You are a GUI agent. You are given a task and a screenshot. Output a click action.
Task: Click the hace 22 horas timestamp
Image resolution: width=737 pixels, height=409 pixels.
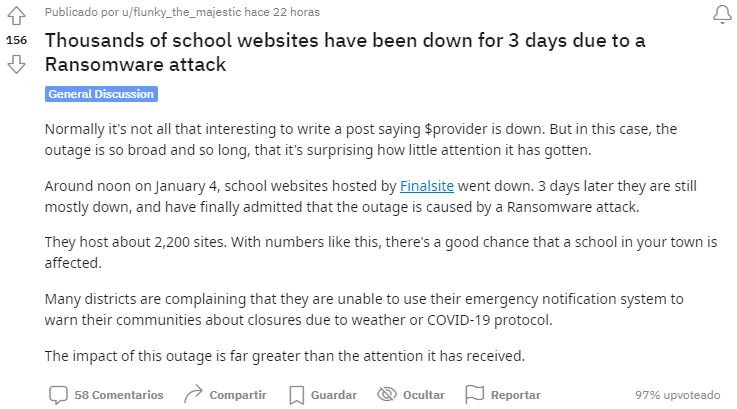(282, 12)
